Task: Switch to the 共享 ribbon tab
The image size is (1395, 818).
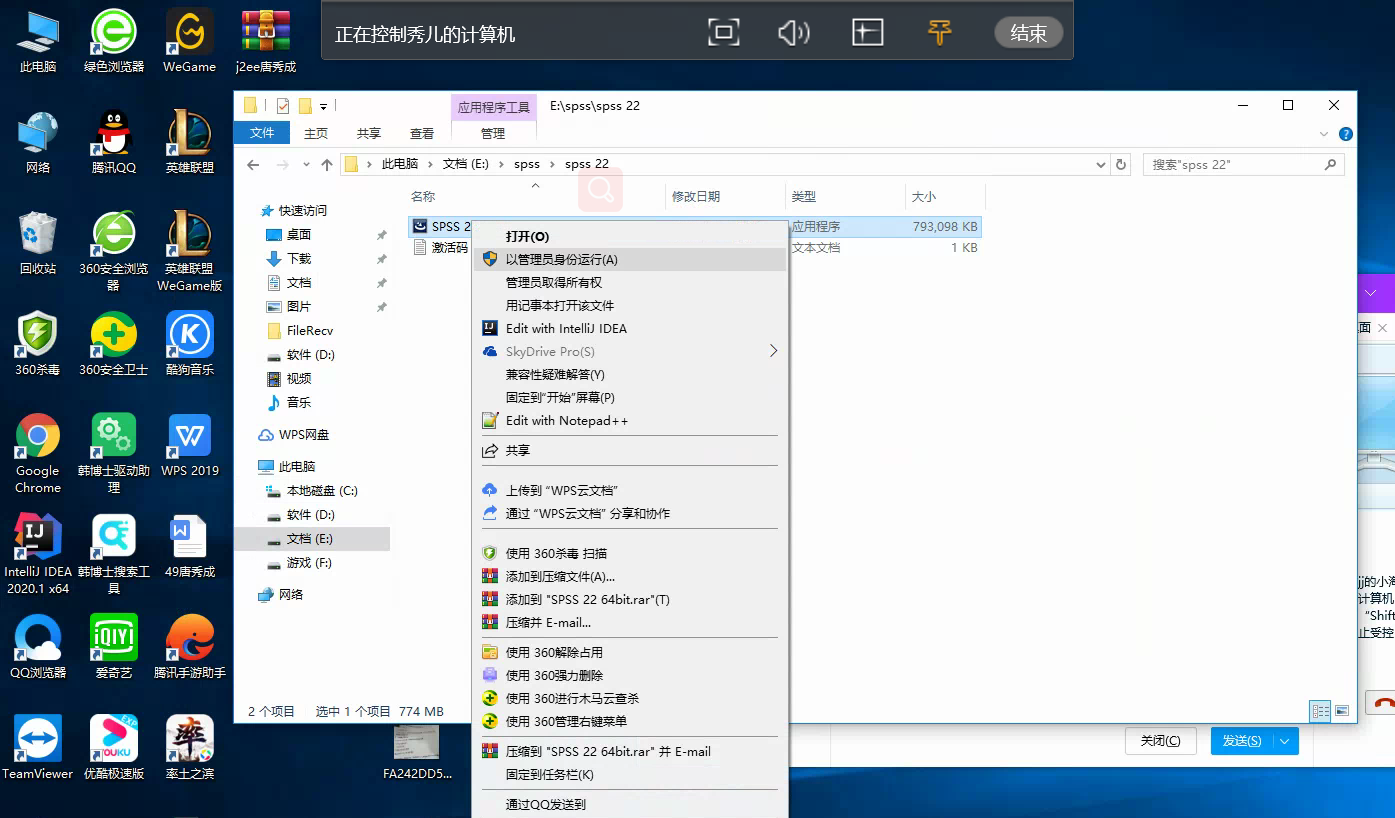Action: pyautogui.click(x=369, y=133)
